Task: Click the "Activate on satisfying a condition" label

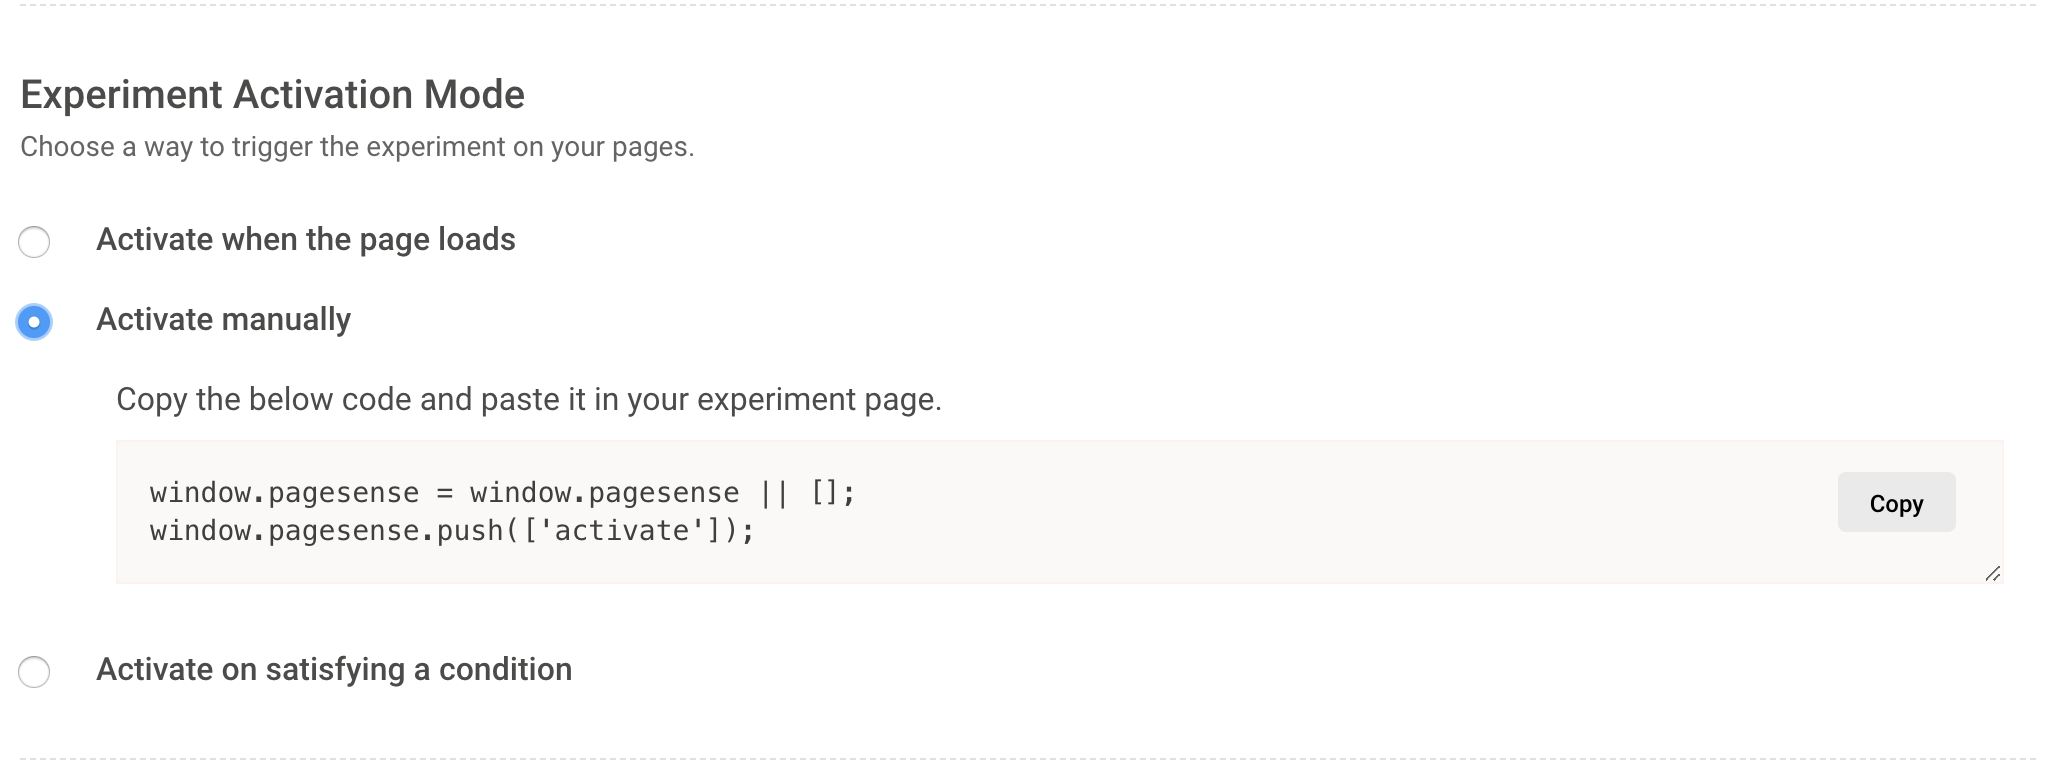Action: point(334,670)
